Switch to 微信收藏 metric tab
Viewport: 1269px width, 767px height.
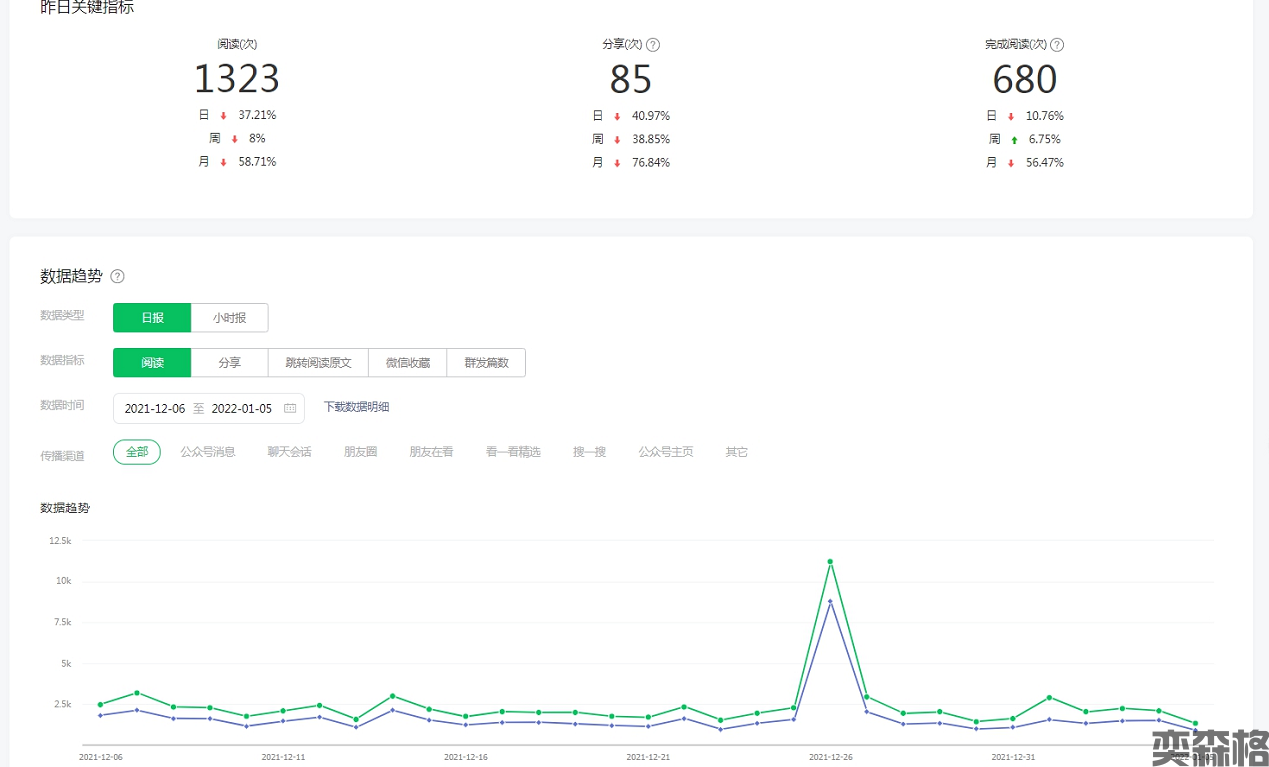coord(407,363)
